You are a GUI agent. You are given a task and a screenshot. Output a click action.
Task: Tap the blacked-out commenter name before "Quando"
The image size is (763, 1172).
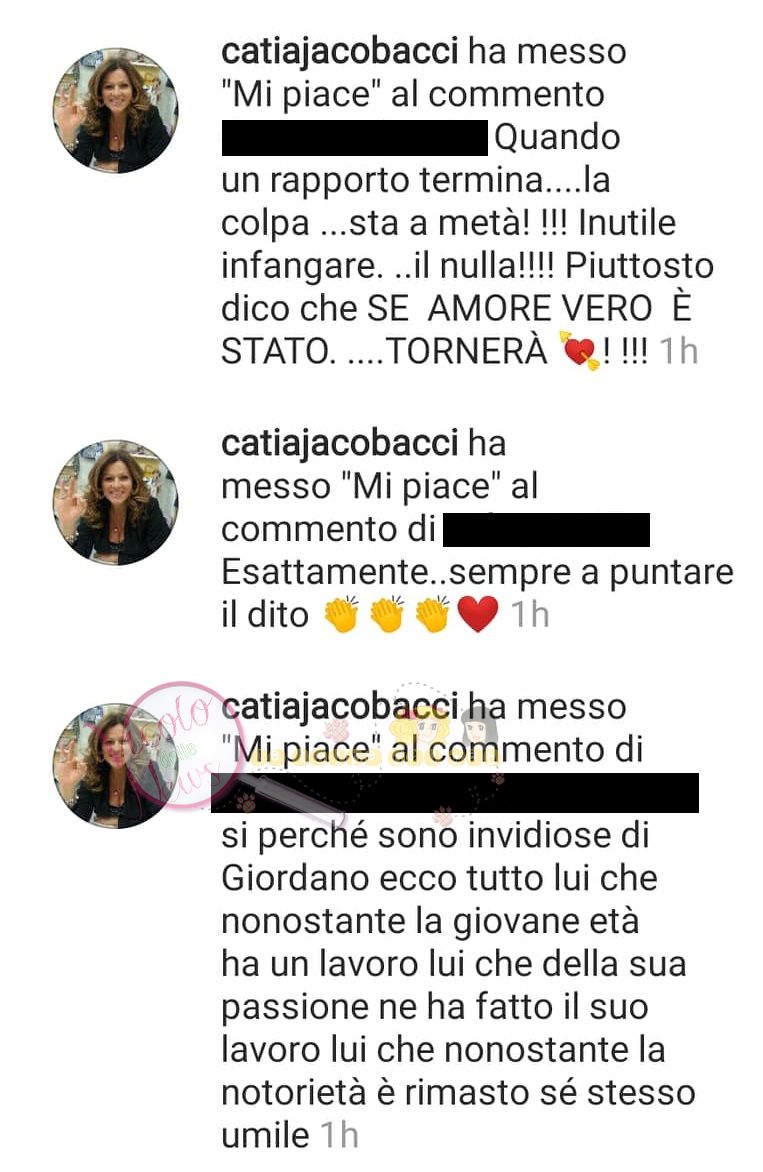pos(355,137)
